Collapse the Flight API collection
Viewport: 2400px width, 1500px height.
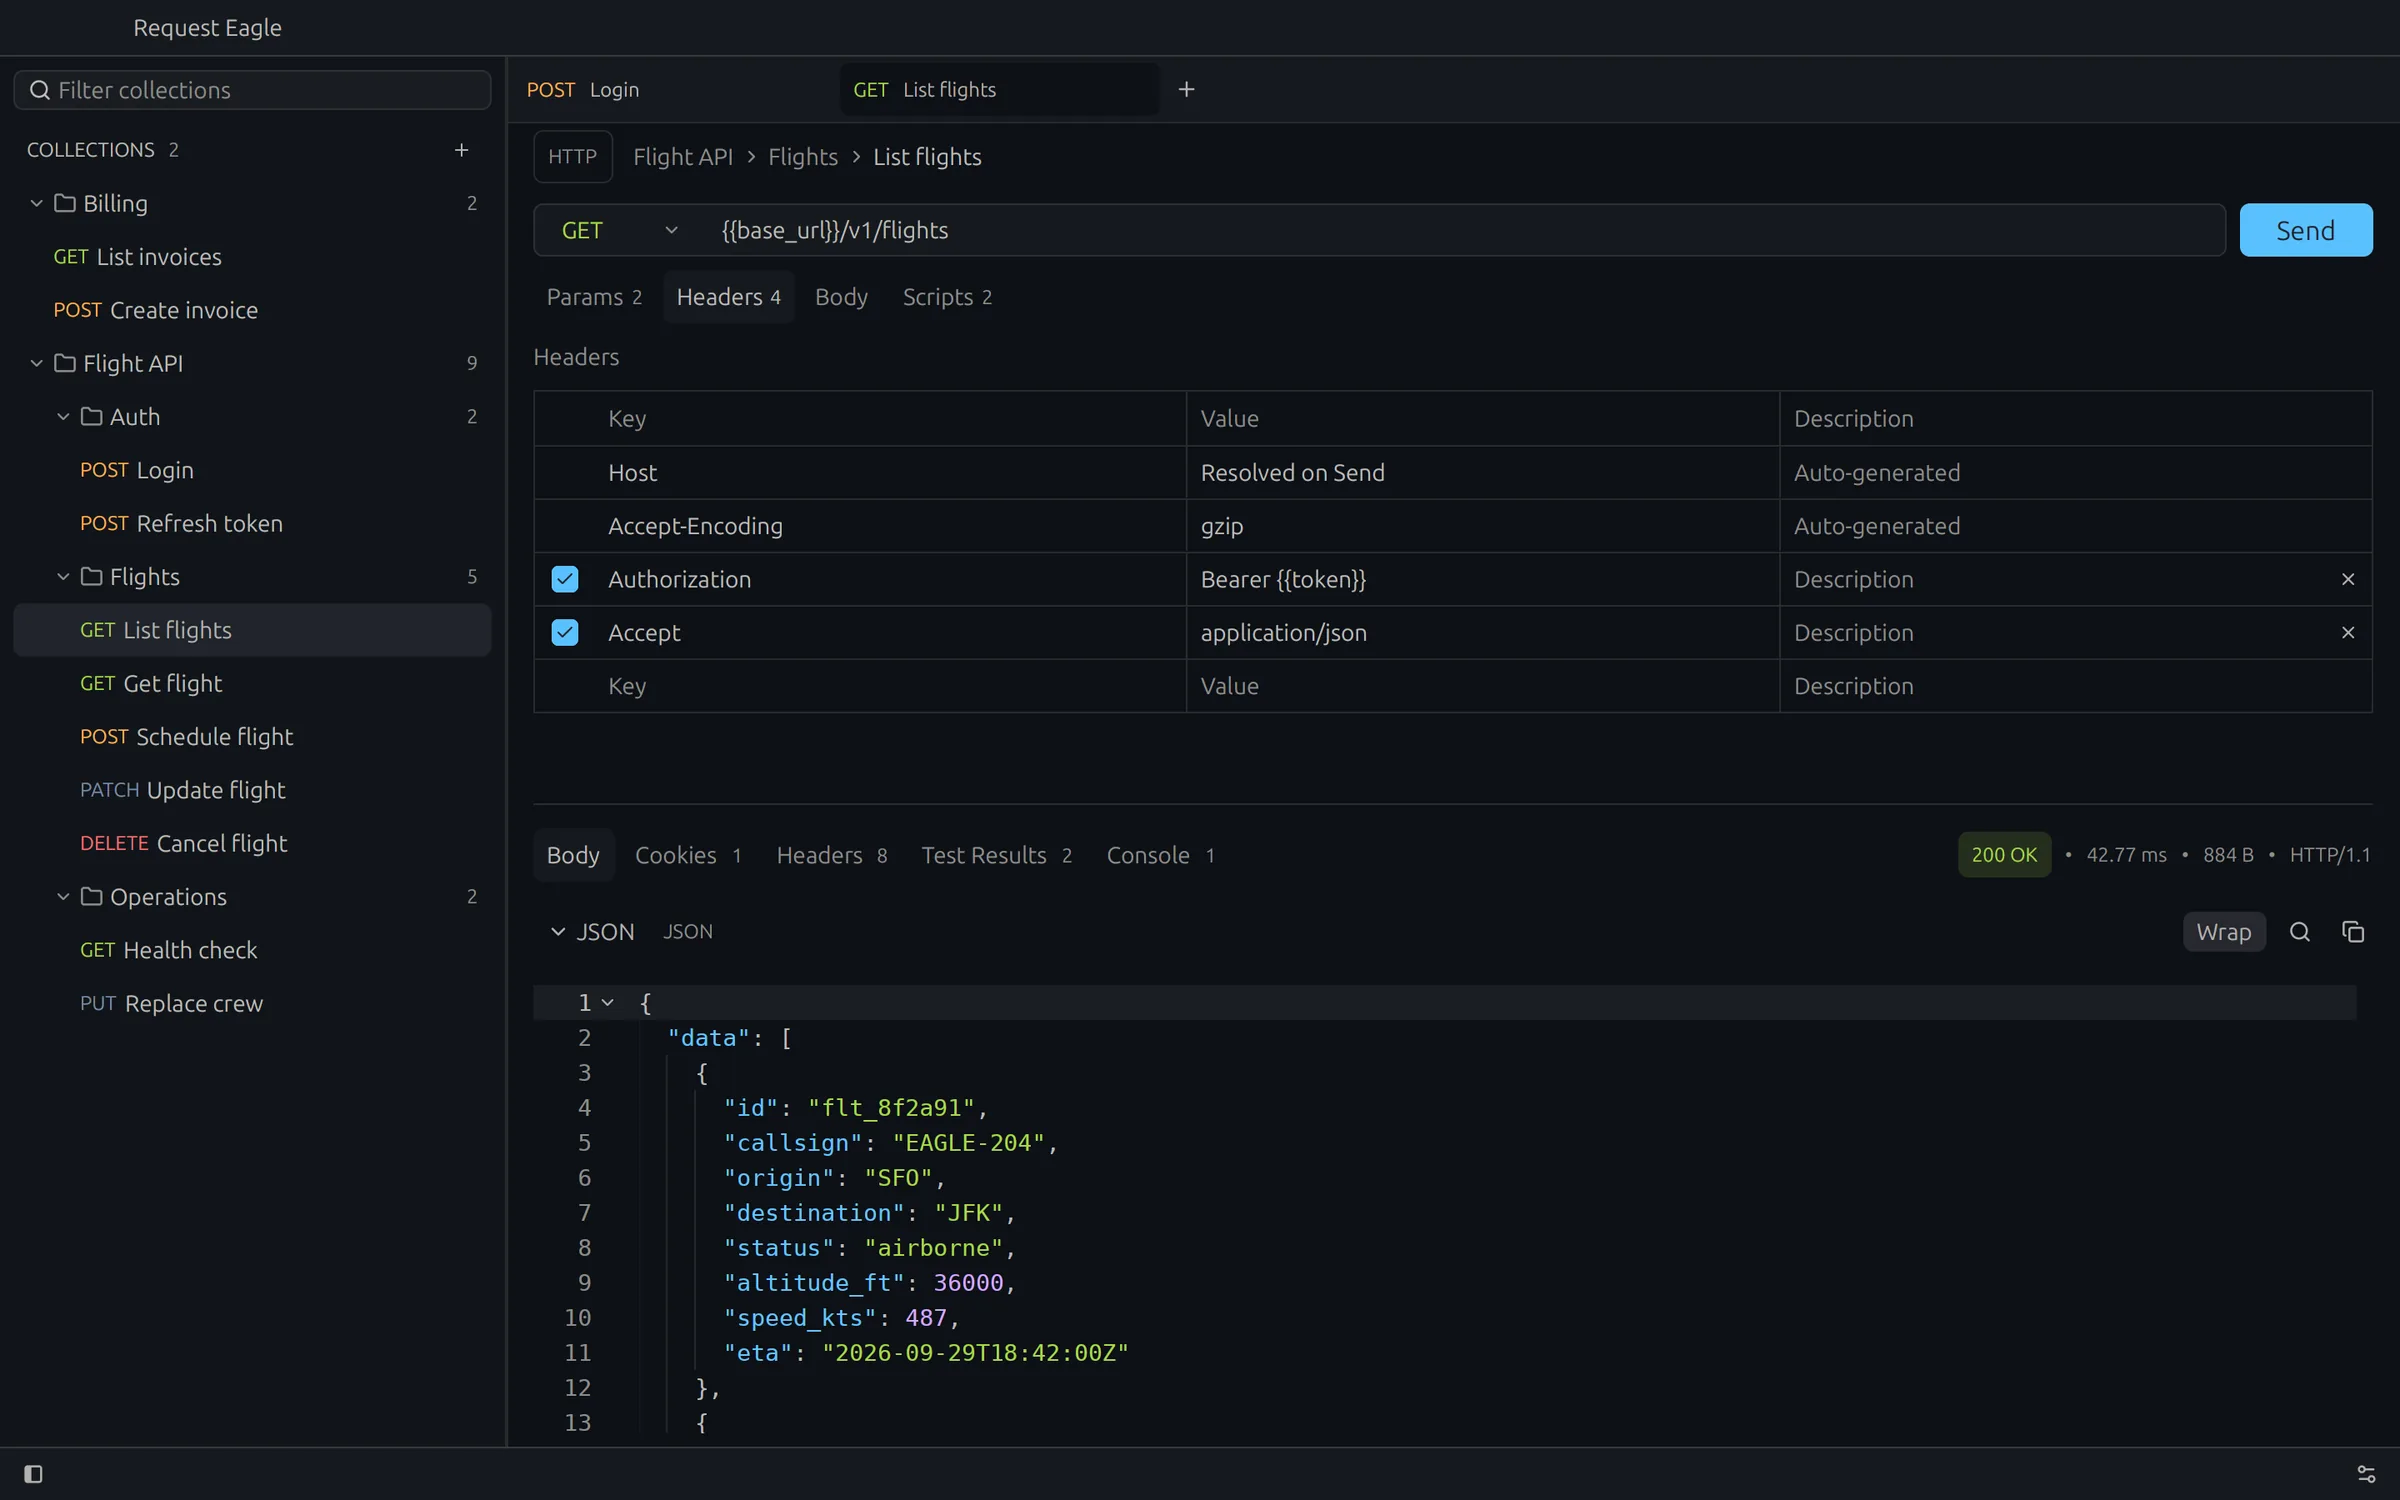(x=36, y=364)
